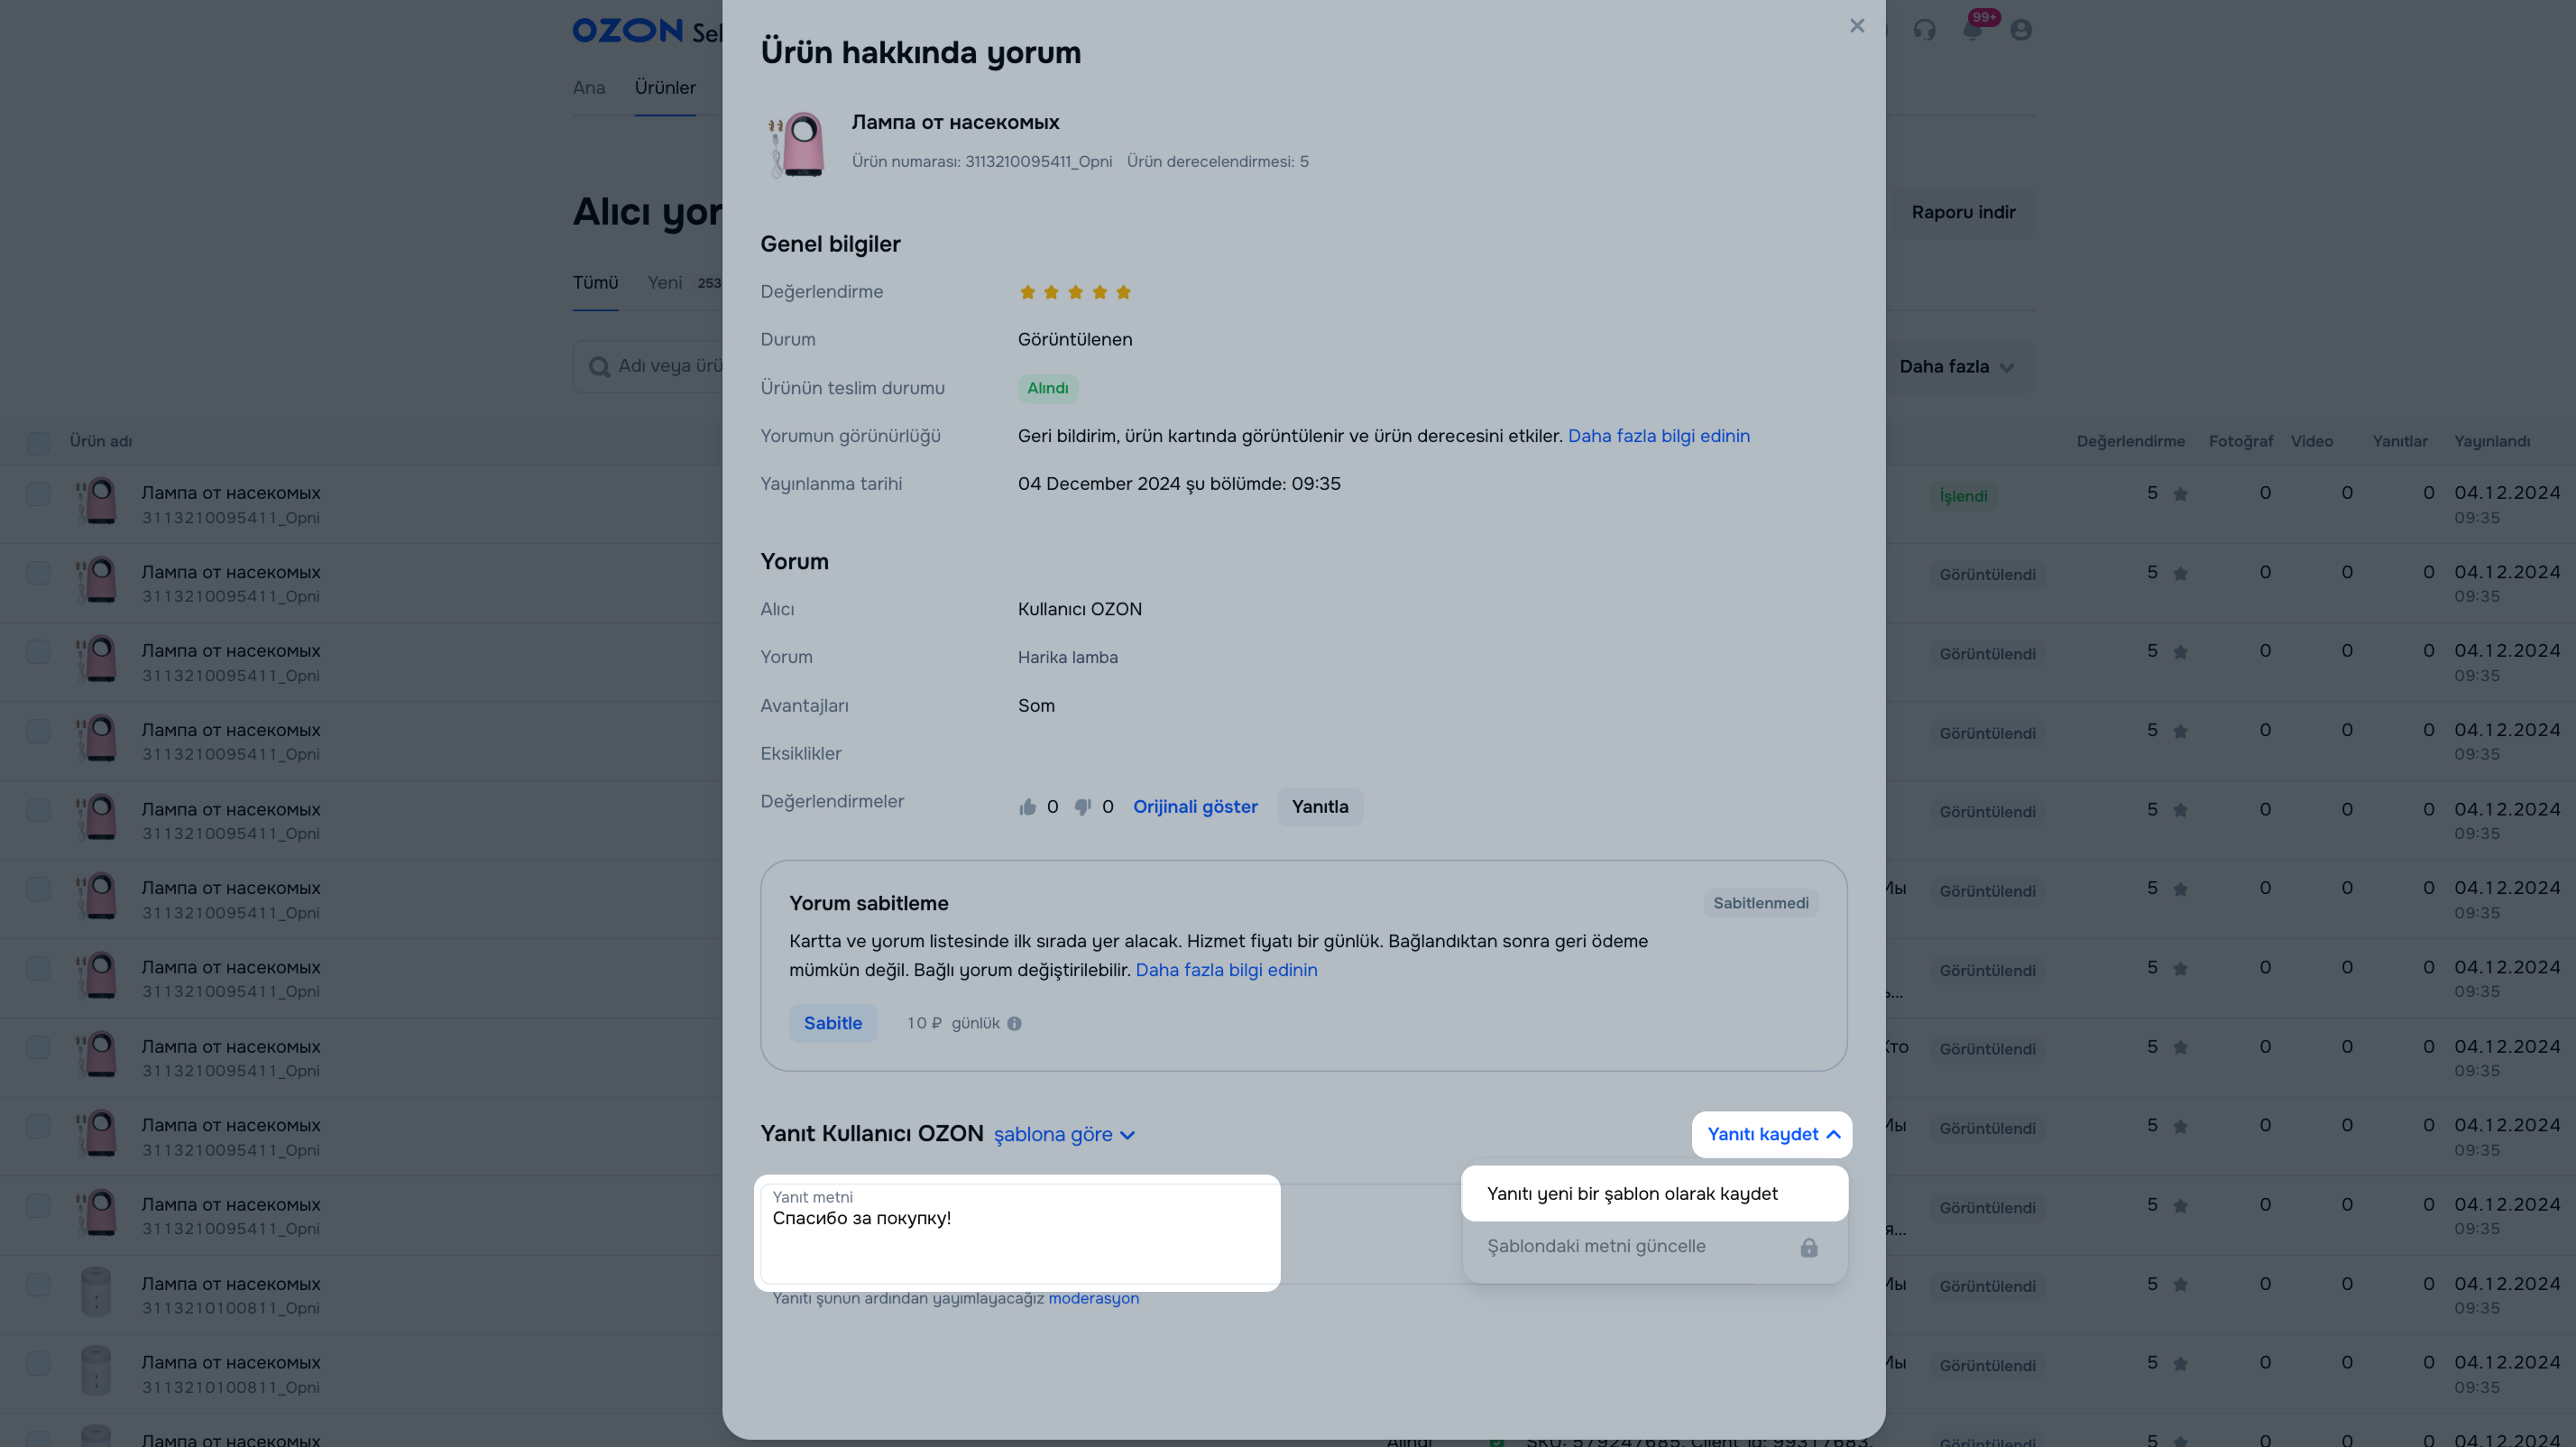
Task: Collapse the Yanıtı kaydet dropdown
Action: pyautogui.click(x=1772, y=1134)
